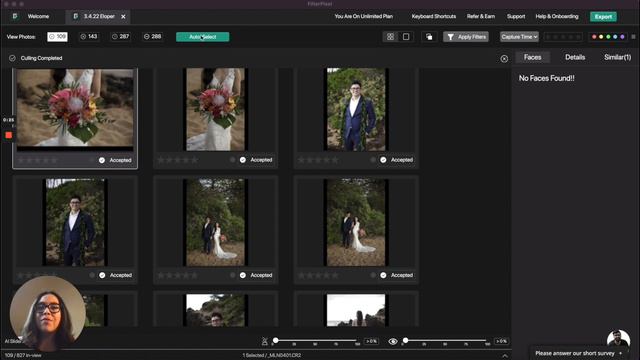Screen dimensions: 640x360
Task: Click the plus on short survey prompt
Action: point(621,353)
